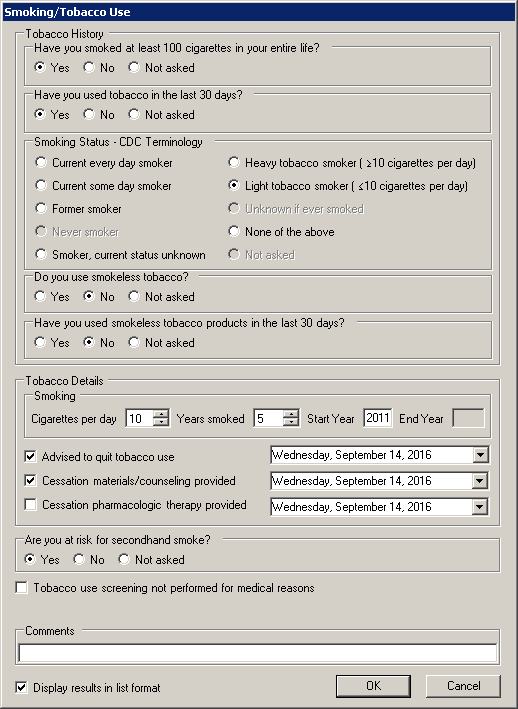Click into the Comments text box
Viewport: 518px width, 709px height.
coord(258,653)
